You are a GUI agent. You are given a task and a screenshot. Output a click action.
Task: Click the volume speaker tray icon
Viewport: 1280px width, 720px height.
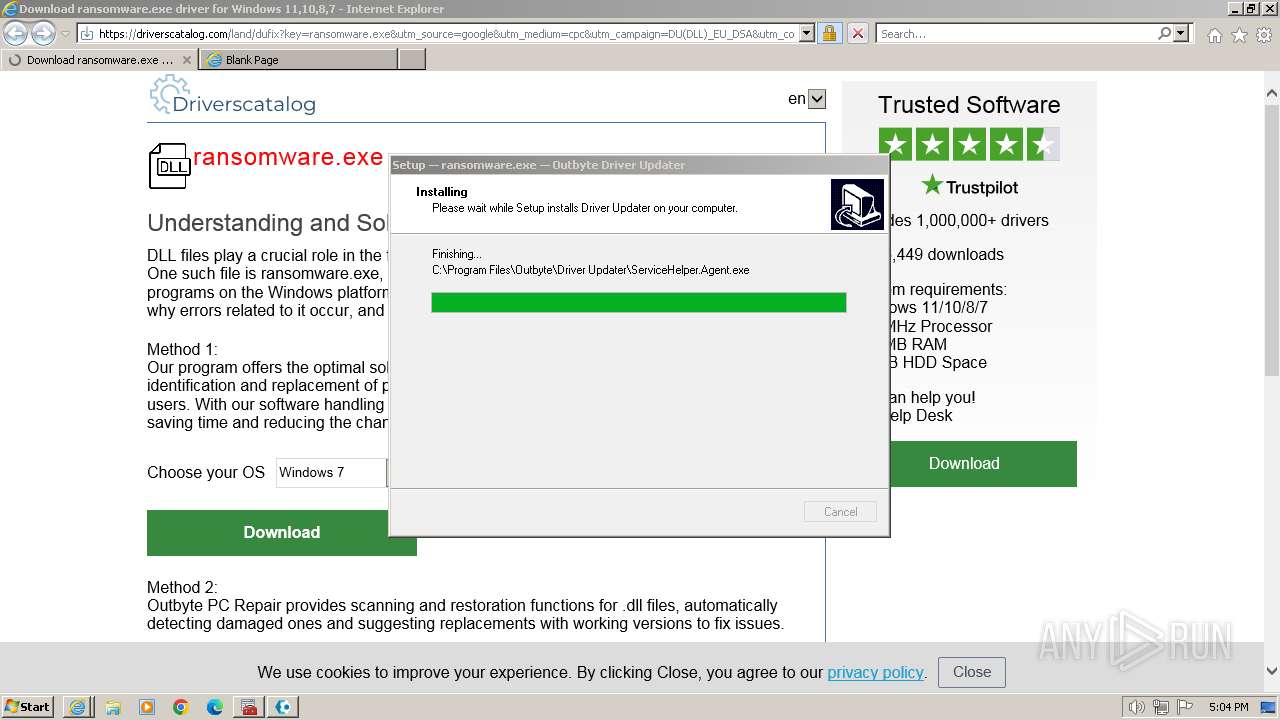pos(1137,707)
